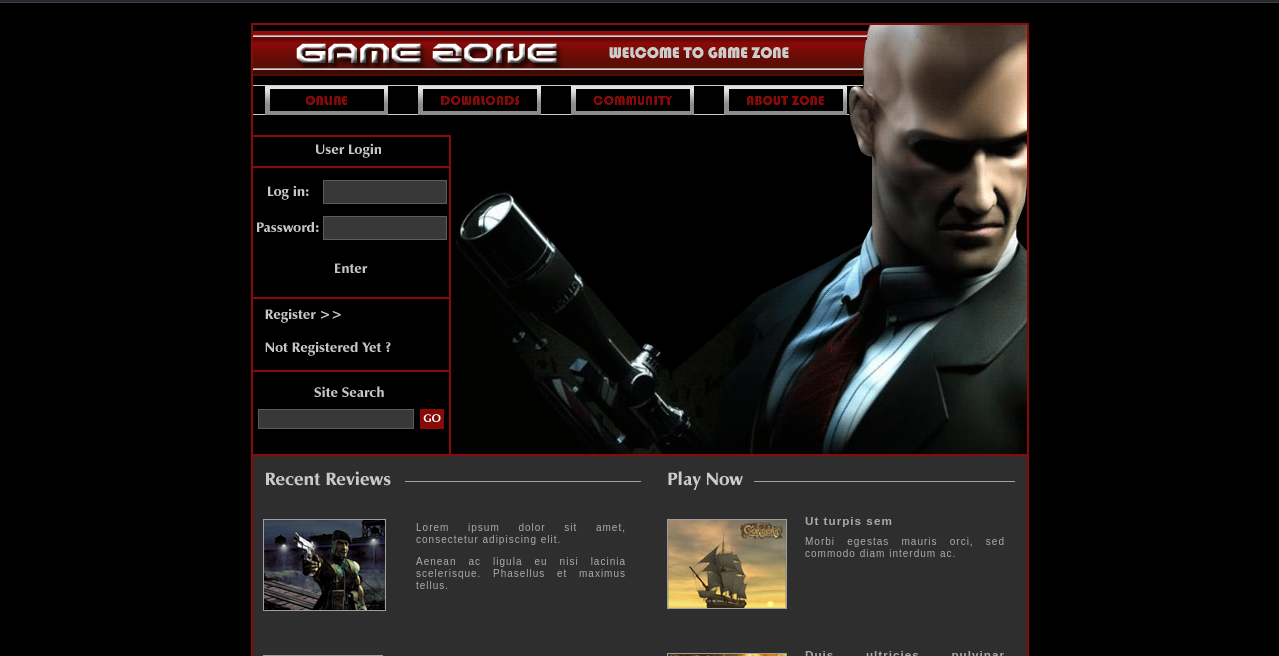The width and height of the screenshot is (1279, 656).
Task: Open the About Zone menu tab
Action: point(786,100)
